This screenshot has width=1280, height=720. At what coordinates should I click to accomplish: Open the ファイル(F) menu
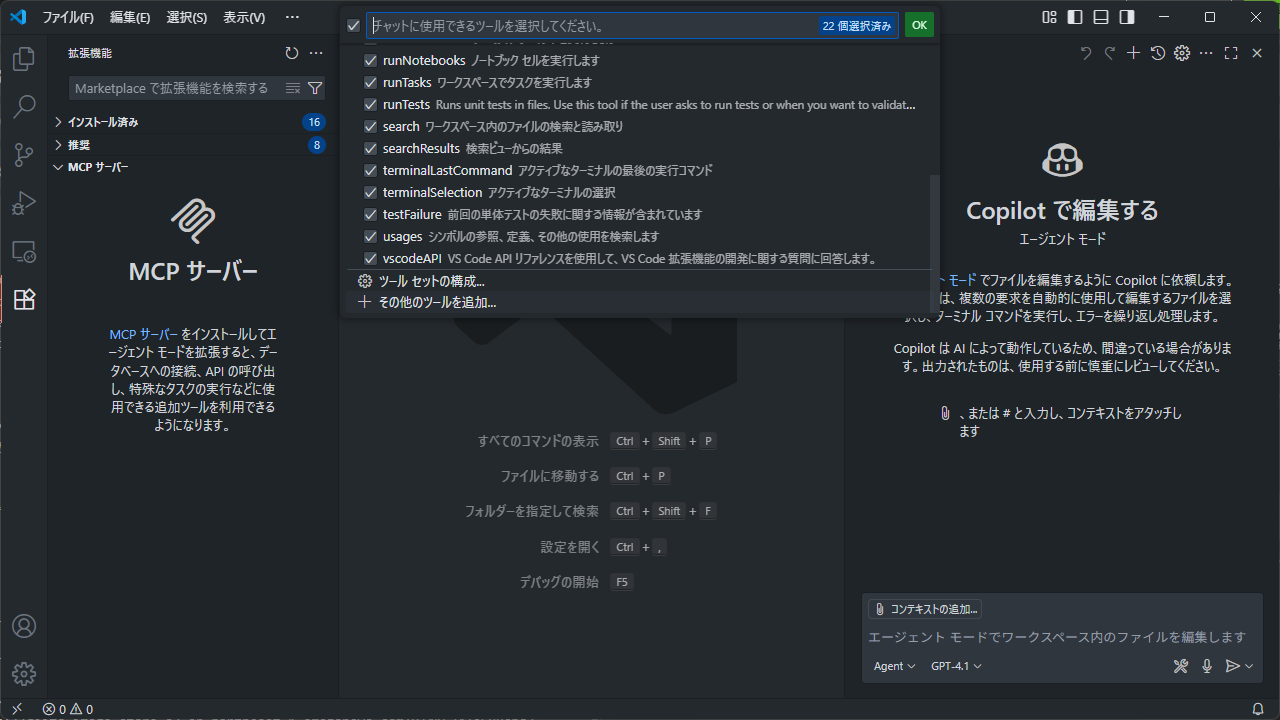pos(68,17)
